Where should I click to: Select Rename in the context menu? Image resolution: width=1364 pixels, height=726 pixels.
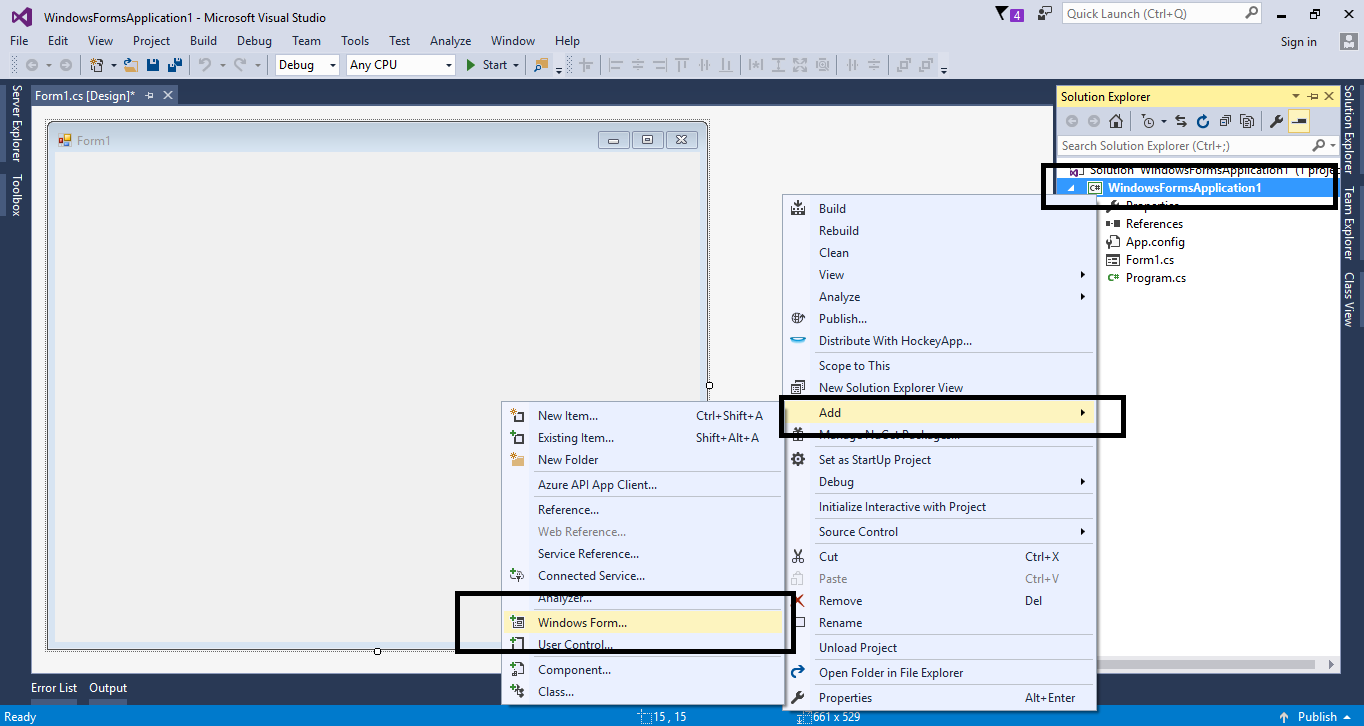point(940,623)
